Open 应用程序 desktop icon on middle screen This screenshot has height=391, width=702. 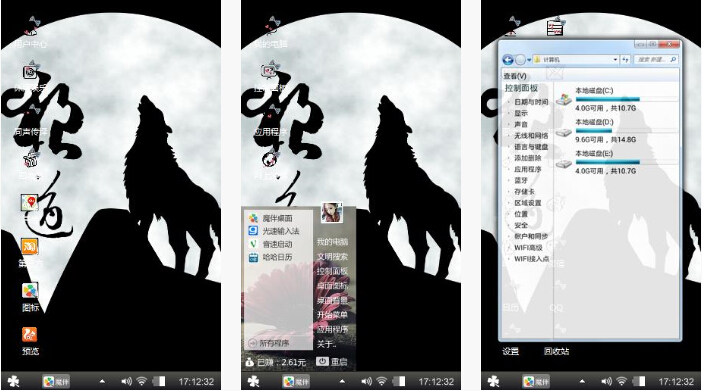point(270,121)
